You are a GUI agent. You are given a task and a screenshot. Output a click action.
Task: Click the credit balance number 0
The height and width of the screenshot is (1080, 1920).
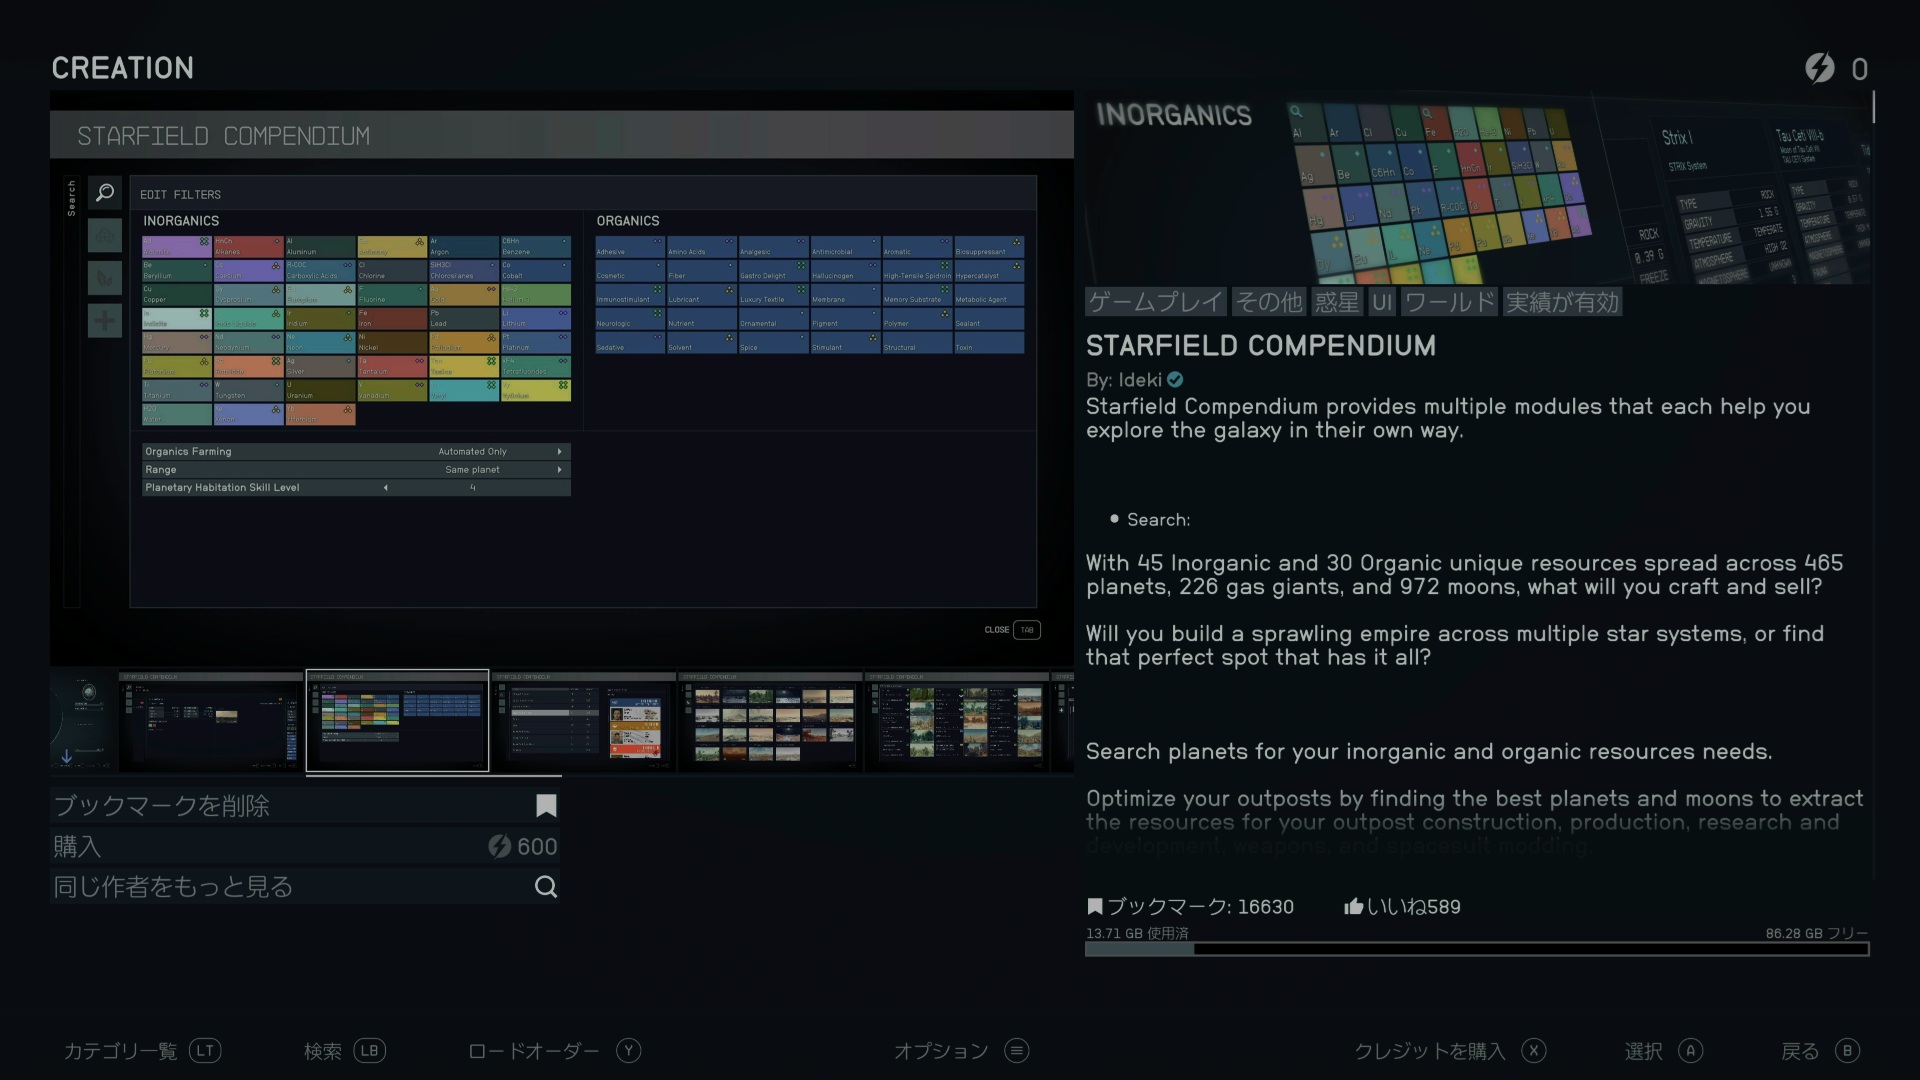(x=1859, y=69)
